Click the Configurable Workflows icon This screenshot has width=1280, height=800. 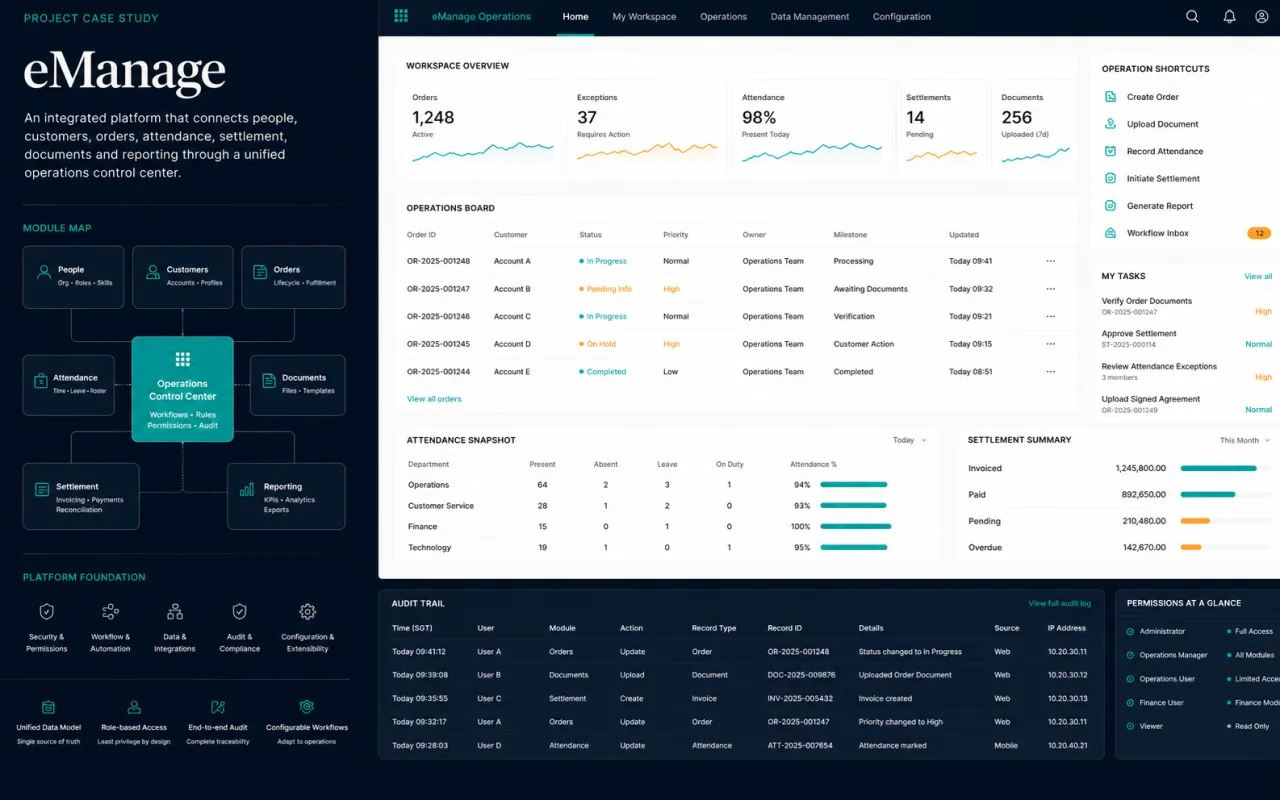coord(307,707)
